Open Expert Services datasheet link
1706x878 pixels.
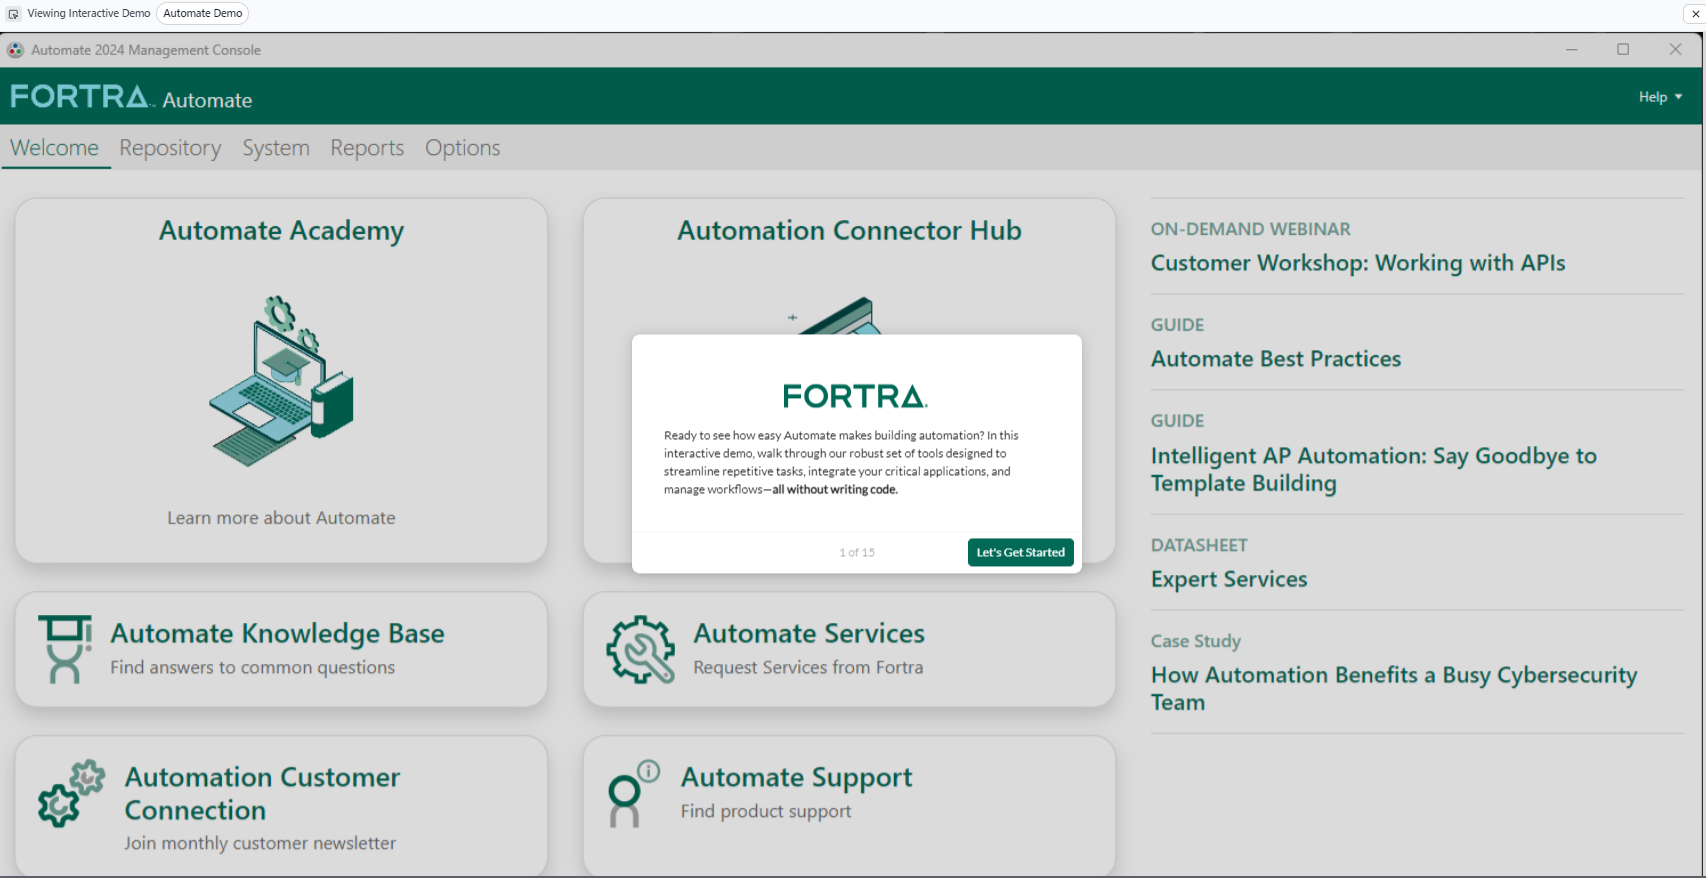pyautogui.click(x=1229, y=579)
